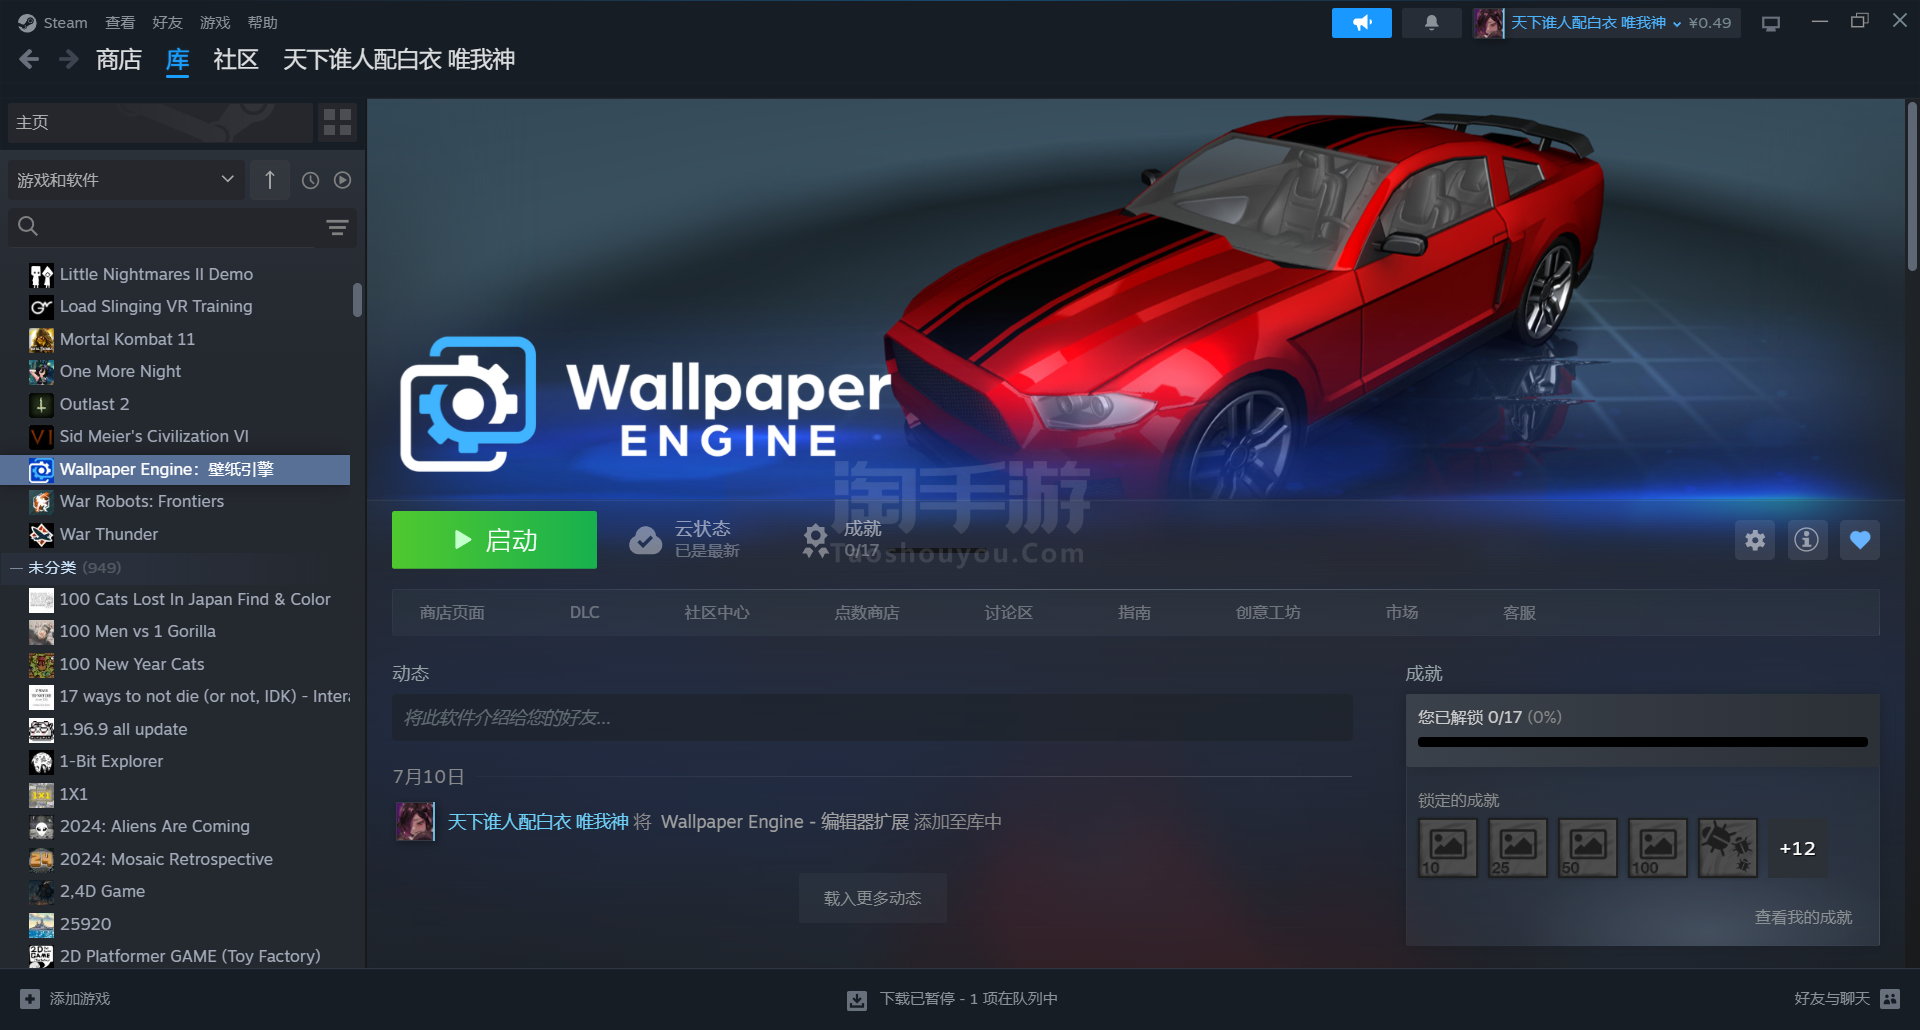
Task: Open the 商店页面 link
Action: 452,612
